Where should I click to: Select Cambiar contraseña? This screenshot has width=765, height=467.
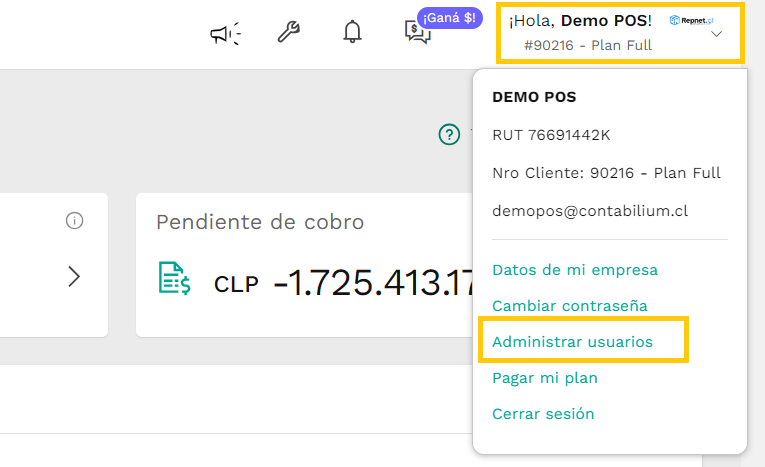point(570,306)
